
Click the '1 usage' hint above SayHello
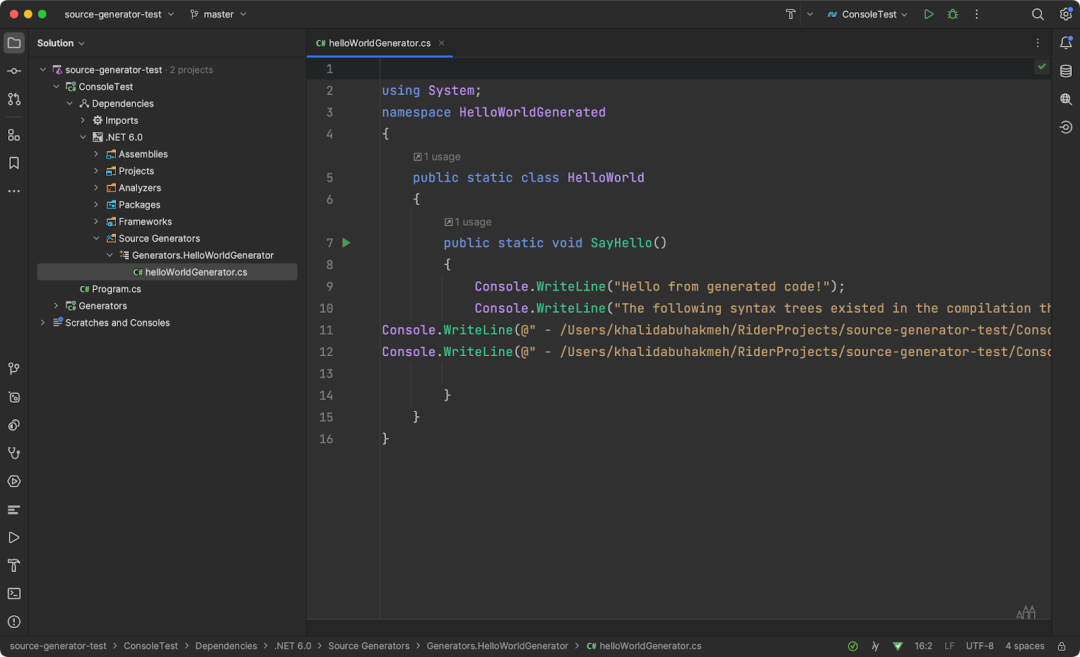pyautogui.click(x=468, y=222)
